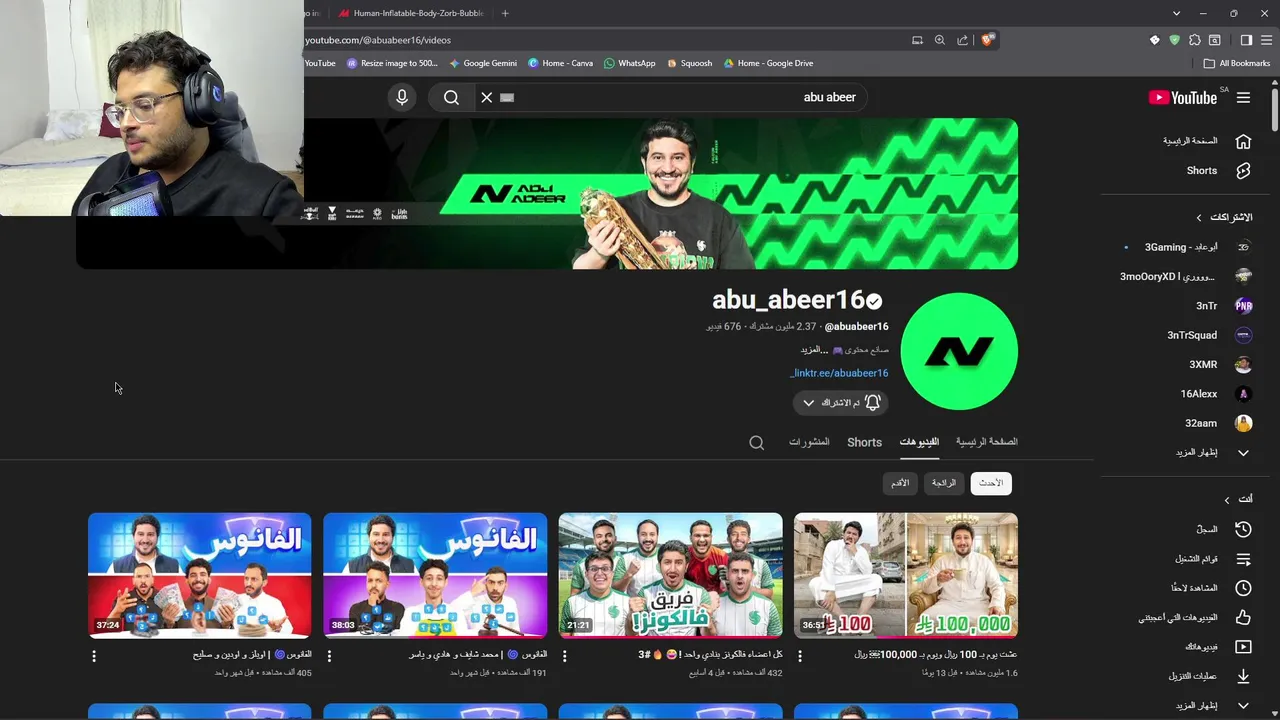Image resolution: width=1280 pixels, height=720 pixels.
Task: Open the Playlists icon in sidebar
Action: coord(1243,559)
